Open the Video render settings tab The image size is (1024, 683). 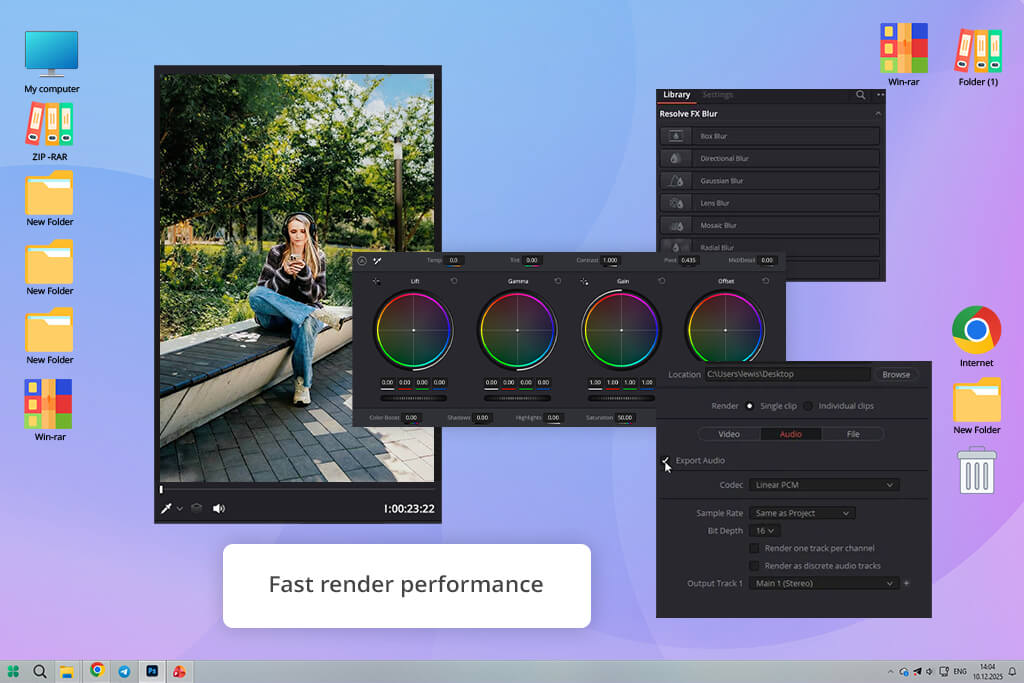729,434
